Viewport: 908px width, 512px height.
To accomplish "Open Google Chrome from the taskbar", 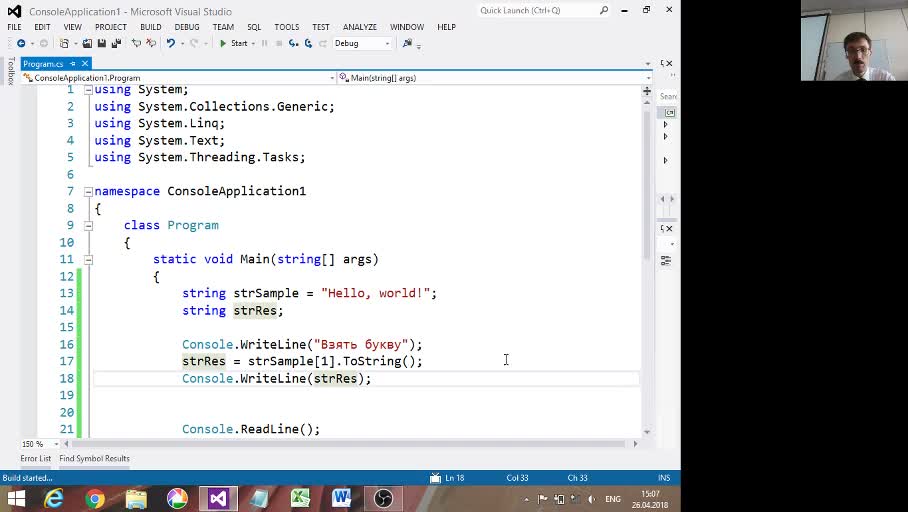I will pyautogui.click(x=95, y=499).
